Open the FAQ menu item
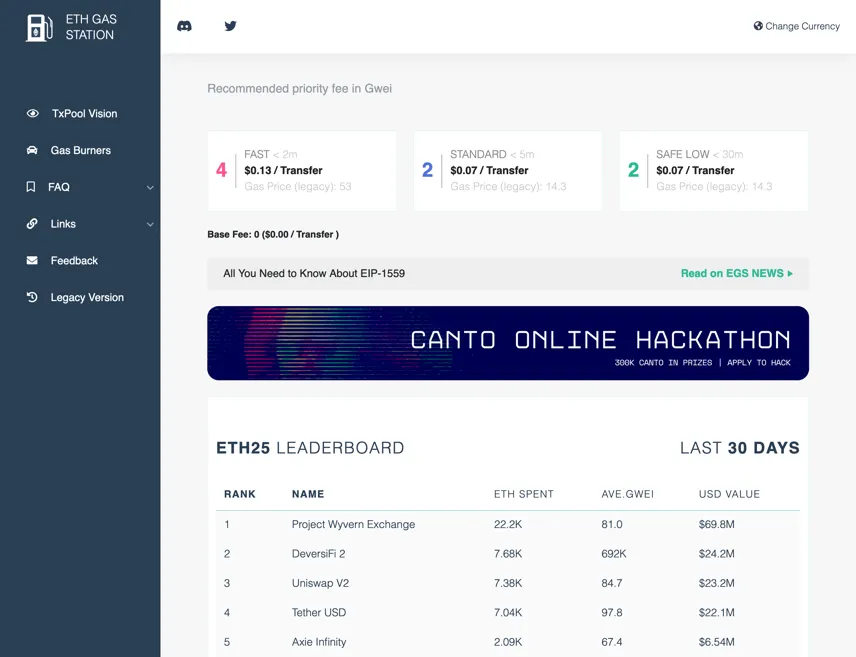Image resolution: width=856 pixels, height=657 pixels. (59, 187)
